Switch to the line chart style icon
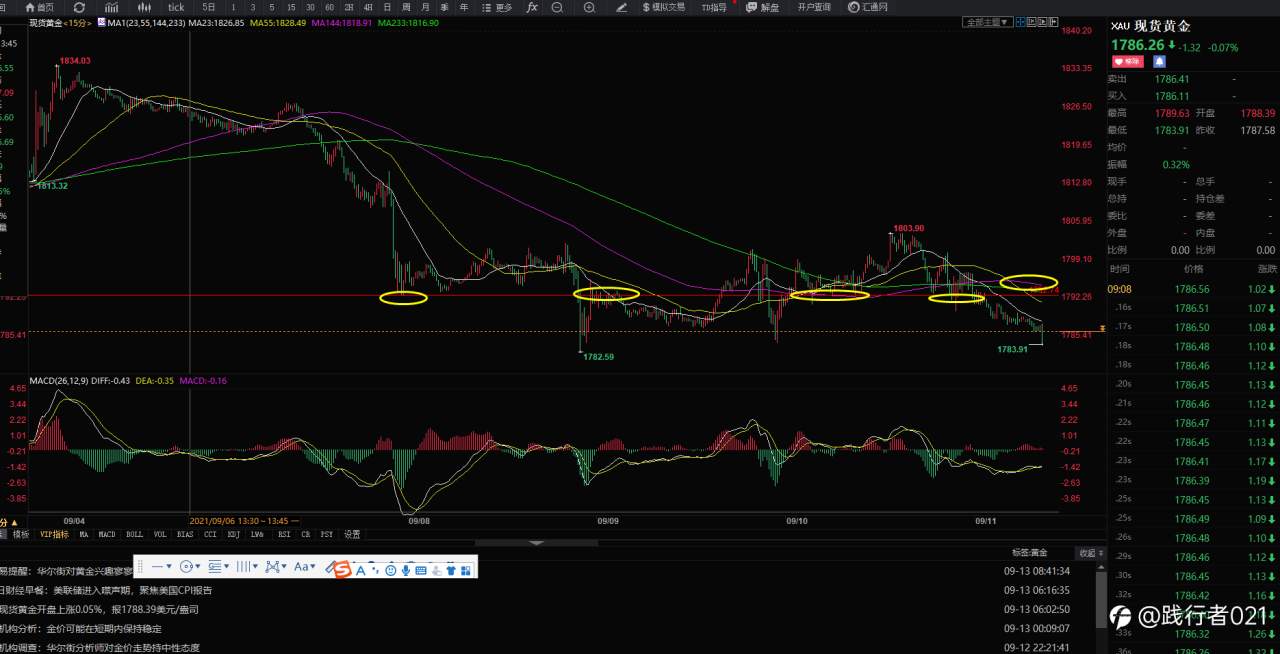The height and width of the screenshot is (654, 1280). point(112,7)
